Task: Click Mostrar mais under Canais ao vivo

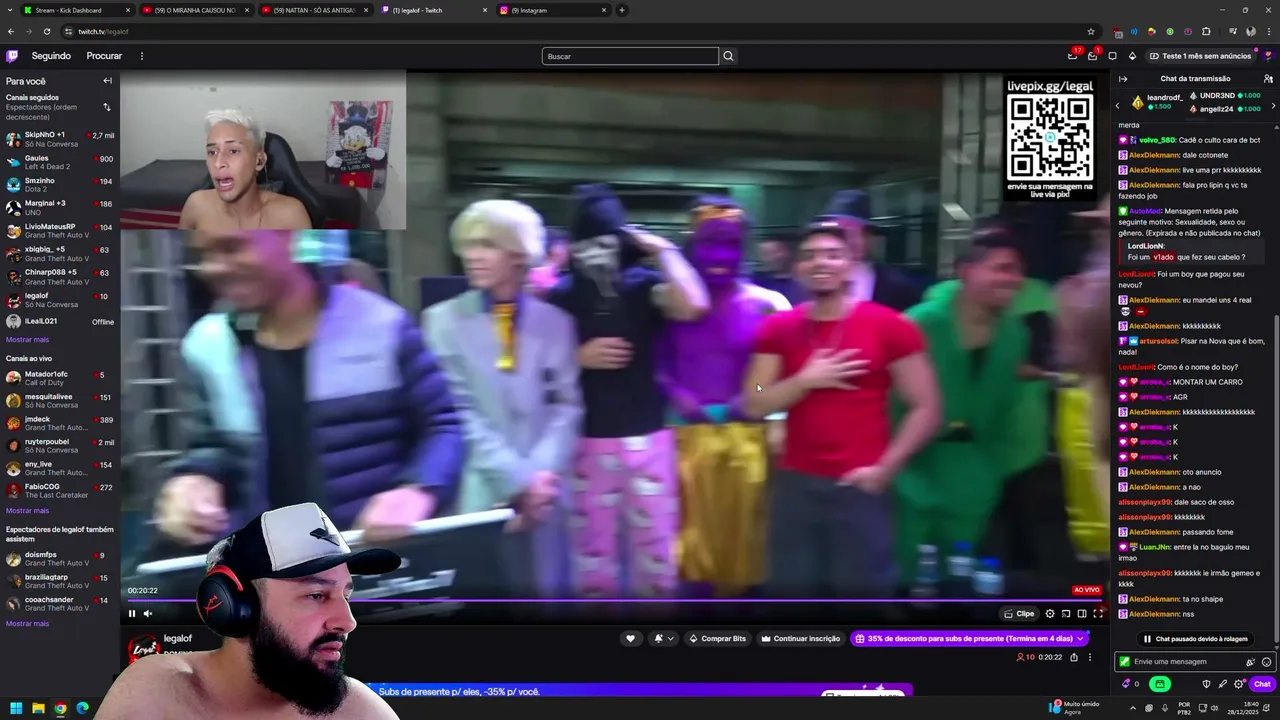Action: [27, 511]
